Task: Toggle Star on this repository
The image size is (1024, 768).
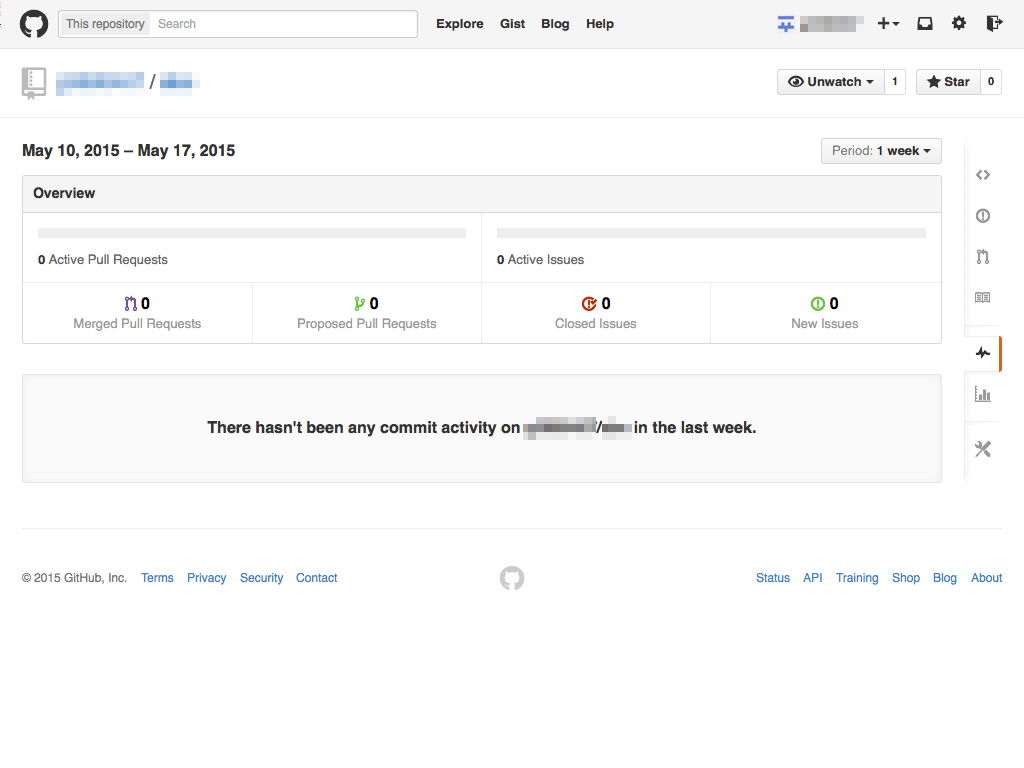Action: click(948, 82)
